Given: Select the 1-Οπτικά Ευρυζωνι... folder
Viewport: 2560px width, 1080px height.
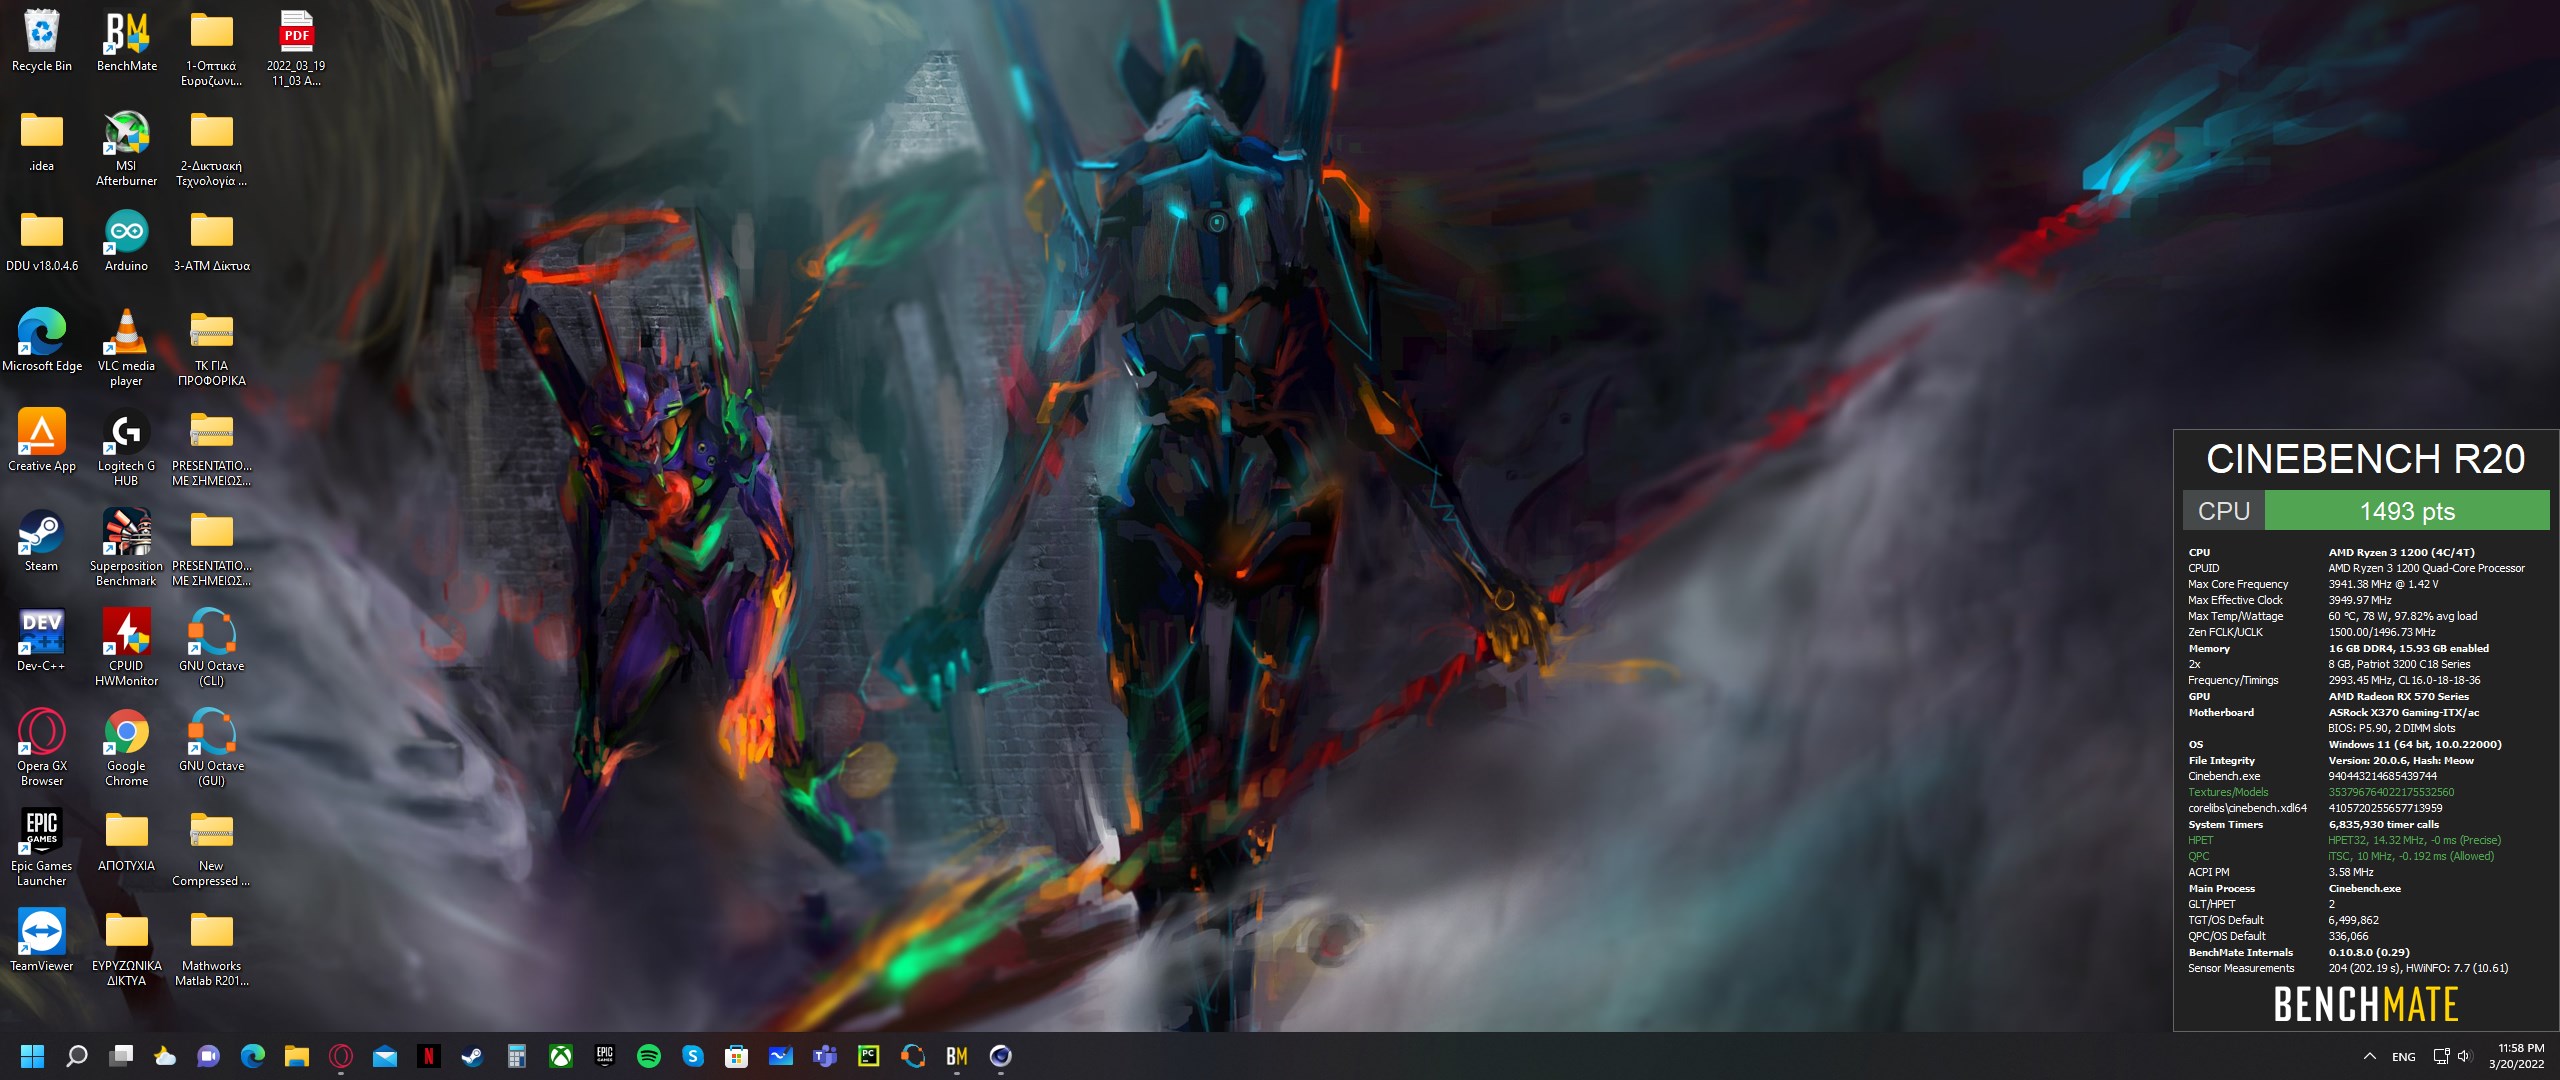Looking at the screenshot, I should (x=212, y=47).
